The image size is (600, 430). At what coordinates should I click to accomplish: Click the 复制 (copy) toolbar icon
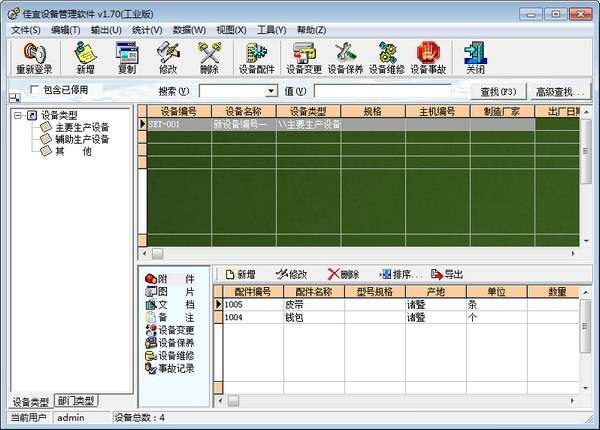coord(127,58)
